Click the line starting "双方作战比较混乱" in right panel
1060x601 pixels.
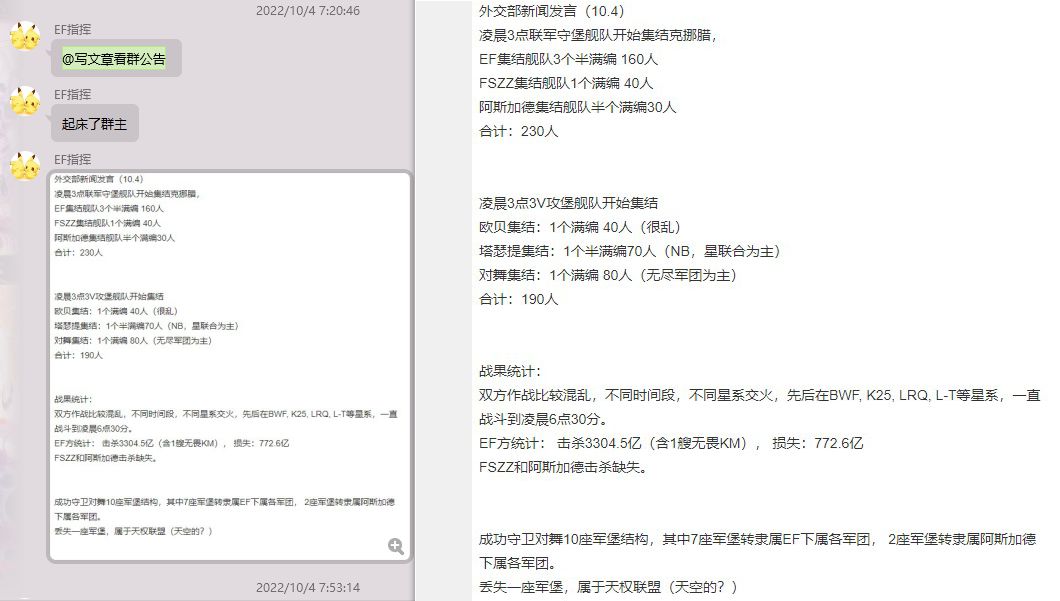(759, 395)
